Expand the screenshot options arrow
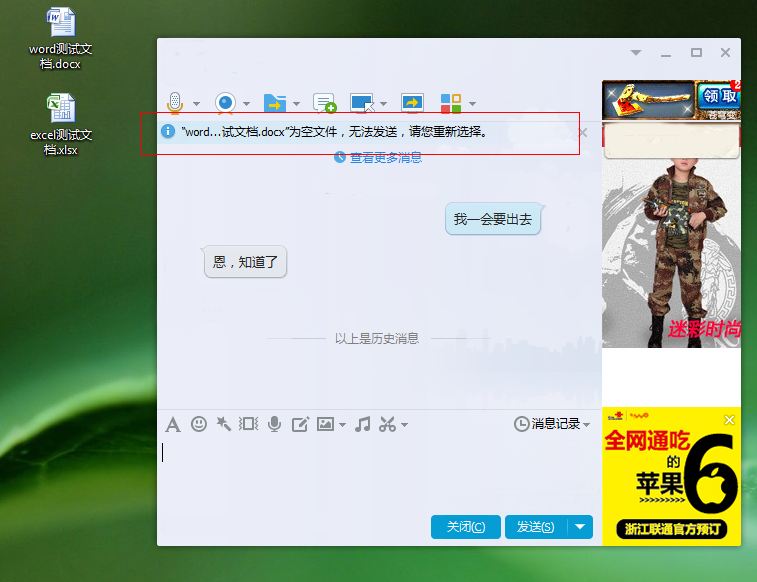This screenshot has width=757, height=582. 405,425
